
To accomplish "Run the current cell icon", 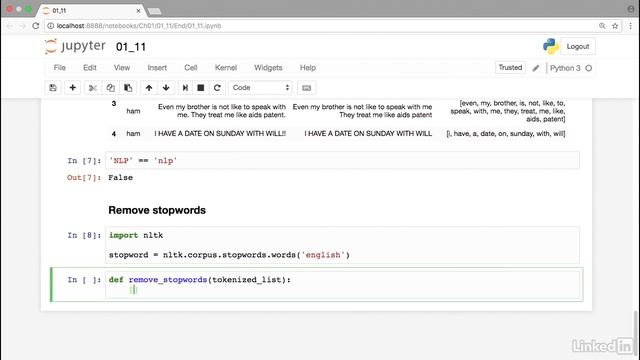I will (x=185, y=88).
